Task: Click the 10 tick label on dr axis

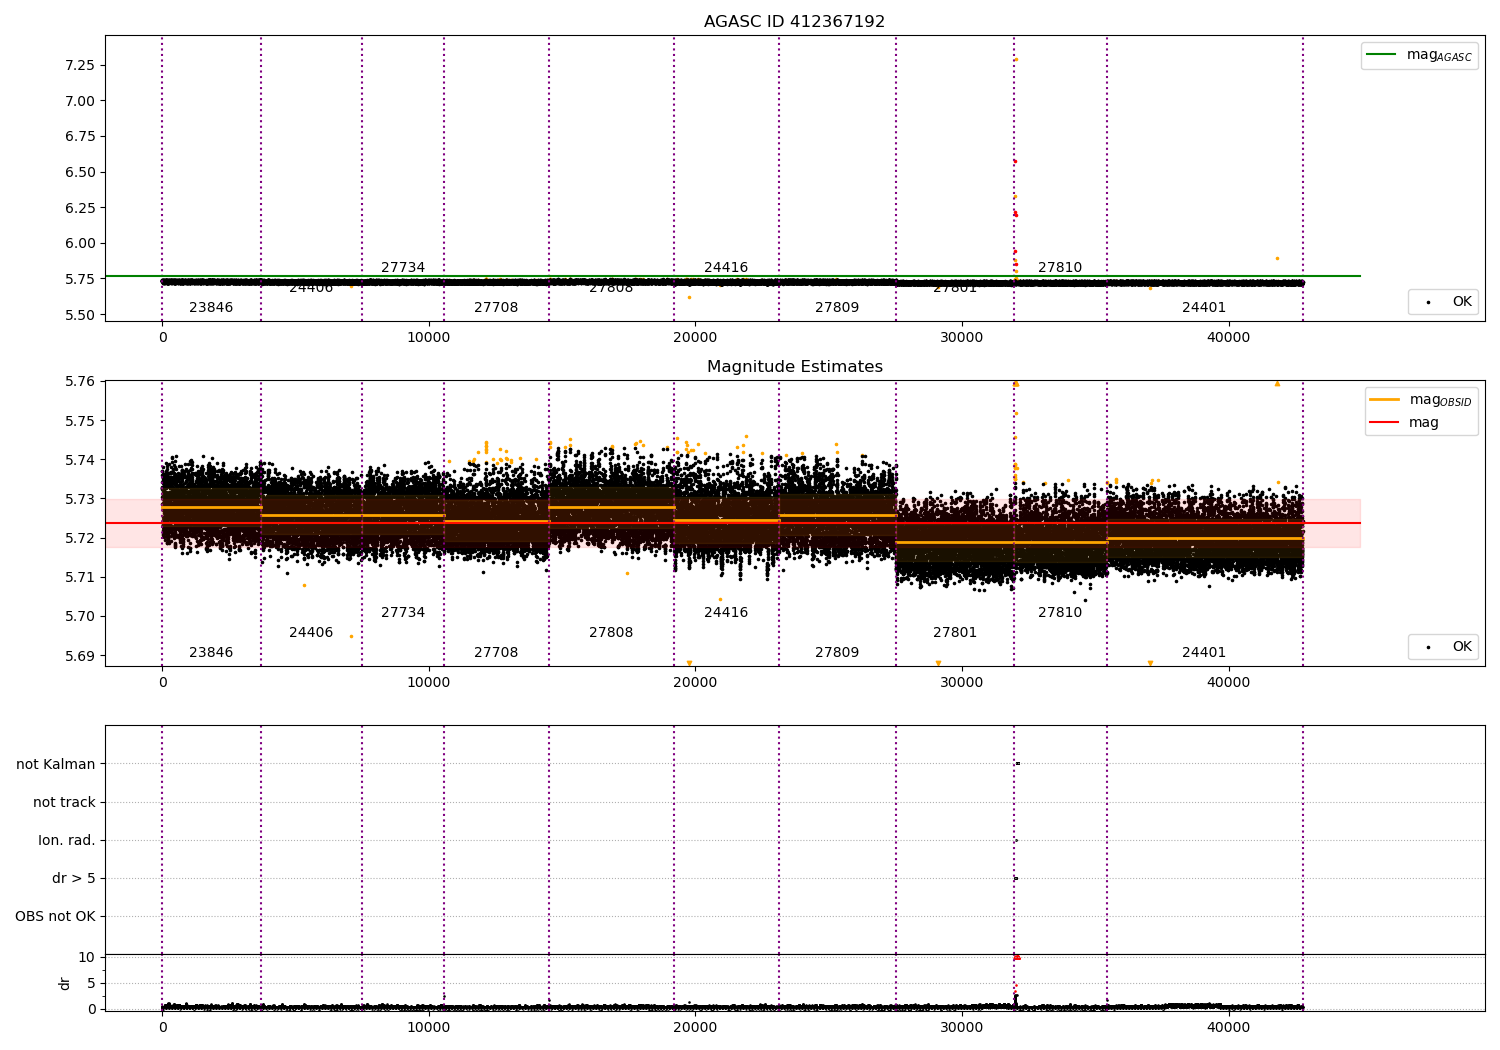Action: (87, 957)
